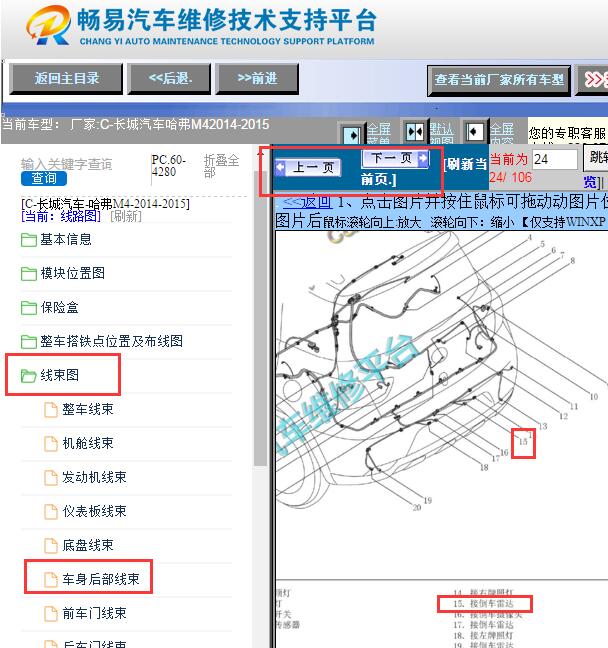This screenshot has width=608, height=648.
Task: Open the 前车门线束 document
Action: [94, 613]
